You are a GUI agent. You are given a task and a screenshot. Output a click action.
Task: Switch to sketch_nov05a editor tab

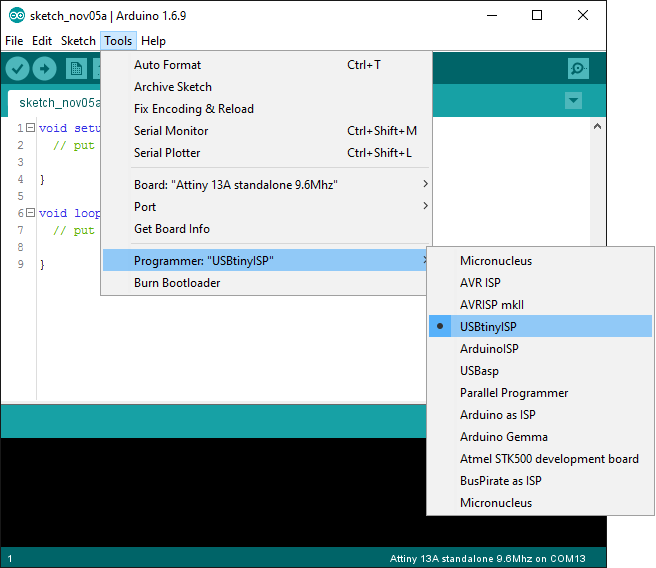[x=54, y=103]
